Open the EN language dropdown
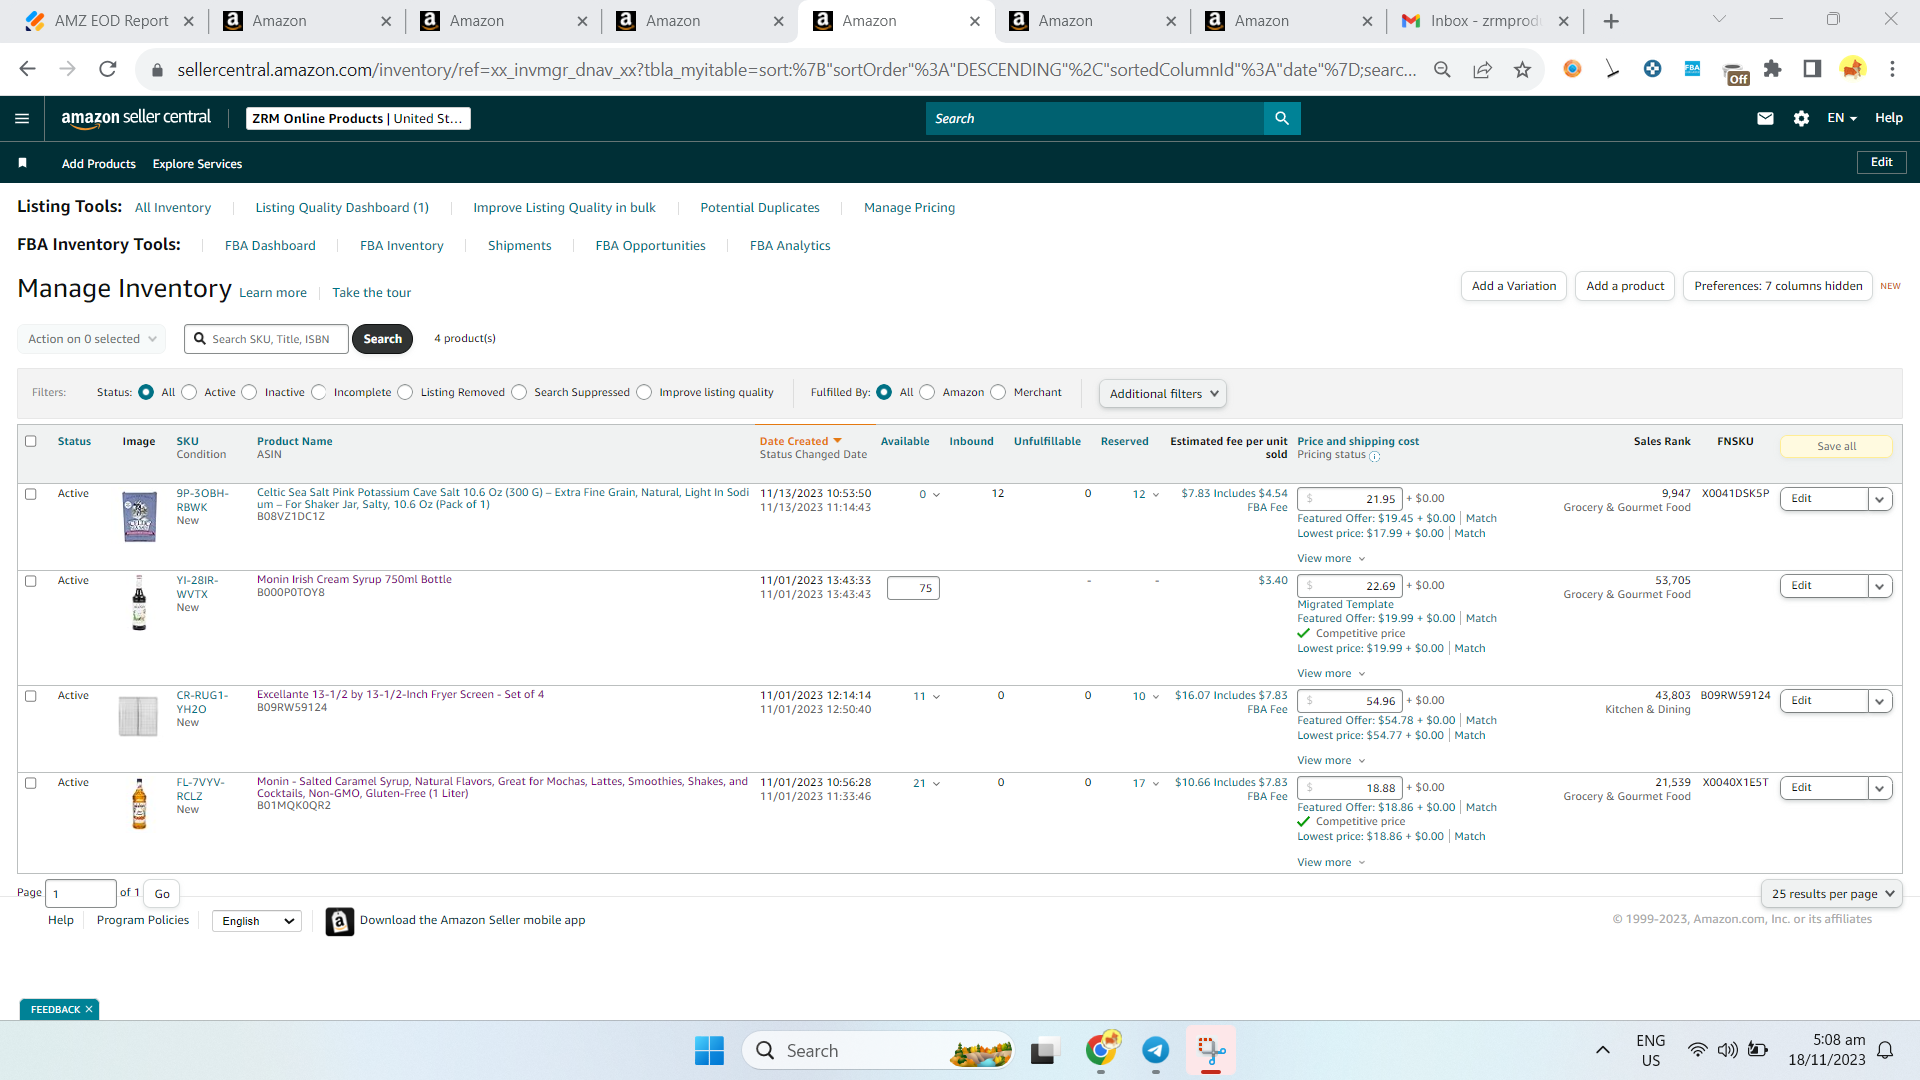This screenshot has width=1920, height=1080. pyautogui.click(x=1841, y=118)
